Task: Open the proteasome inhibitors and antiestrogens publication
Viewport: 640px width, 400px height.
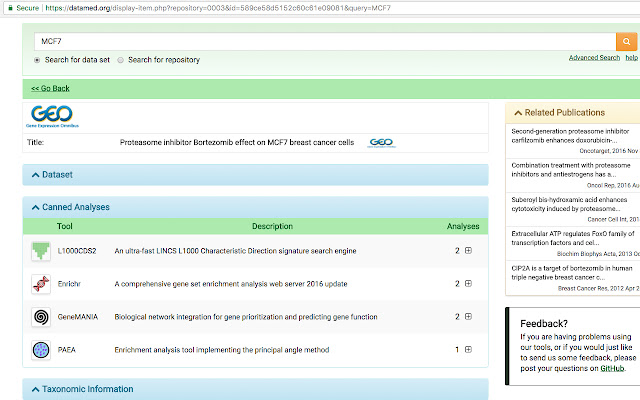Action: [571, 170]
